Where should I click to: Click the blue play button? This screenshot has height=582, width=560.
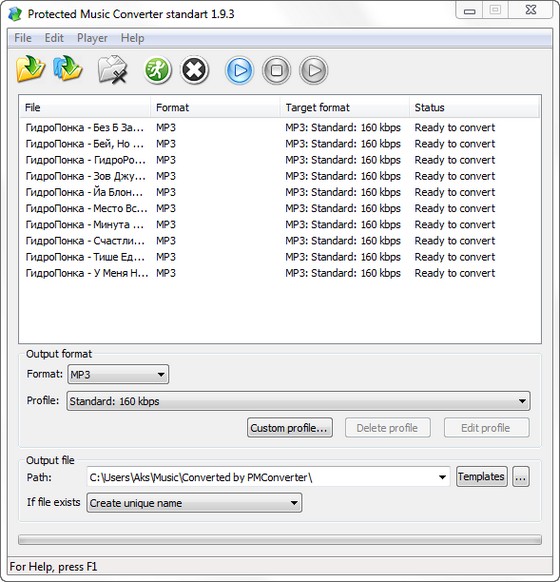(x=239, y=70)
